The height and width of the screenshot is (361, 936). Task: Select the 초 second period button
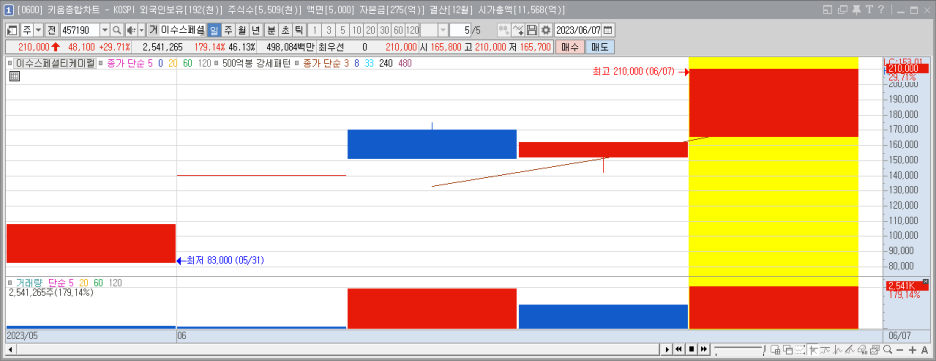(285, 30)
